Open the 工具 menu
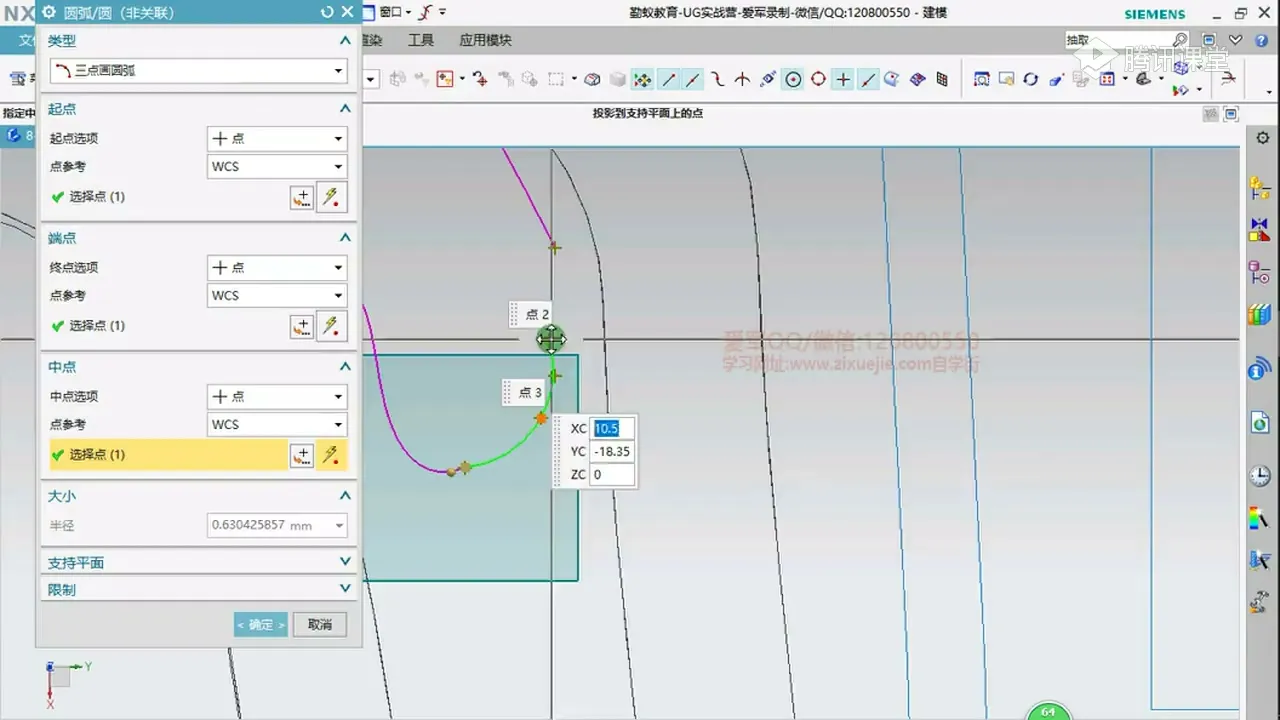 (421, 40)
